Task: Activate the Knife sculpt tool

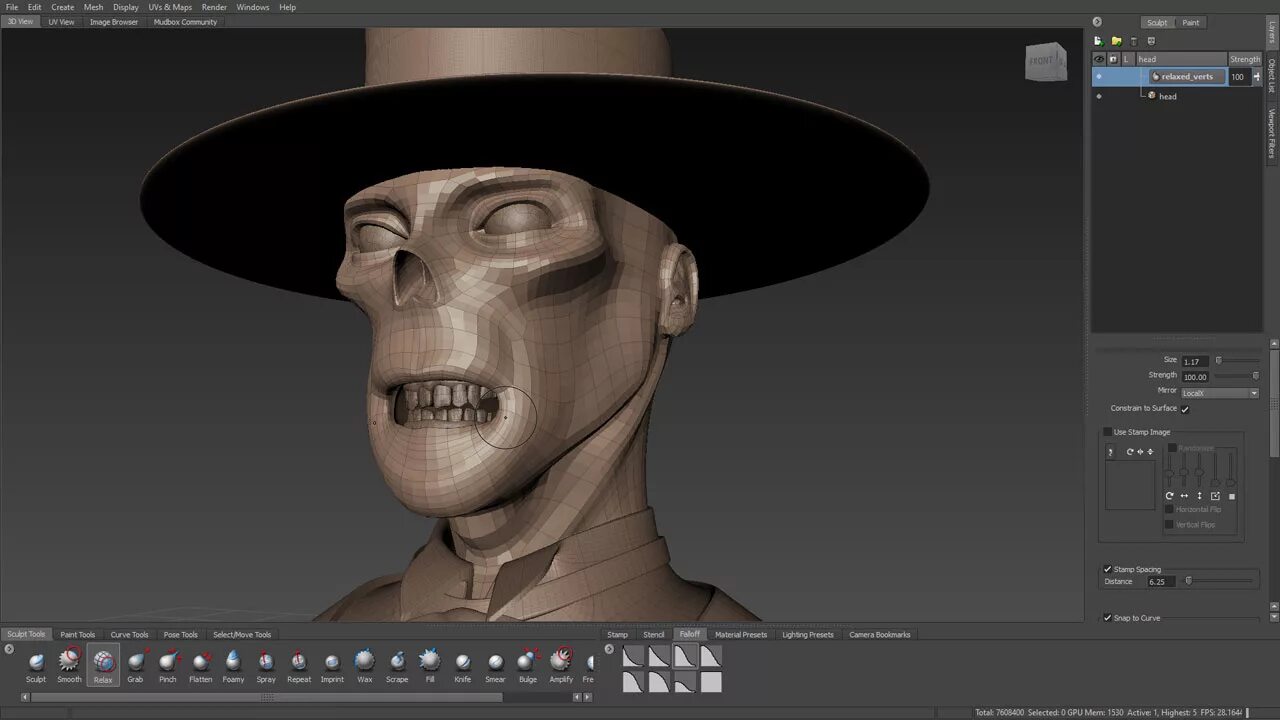Action: point(463,662)
